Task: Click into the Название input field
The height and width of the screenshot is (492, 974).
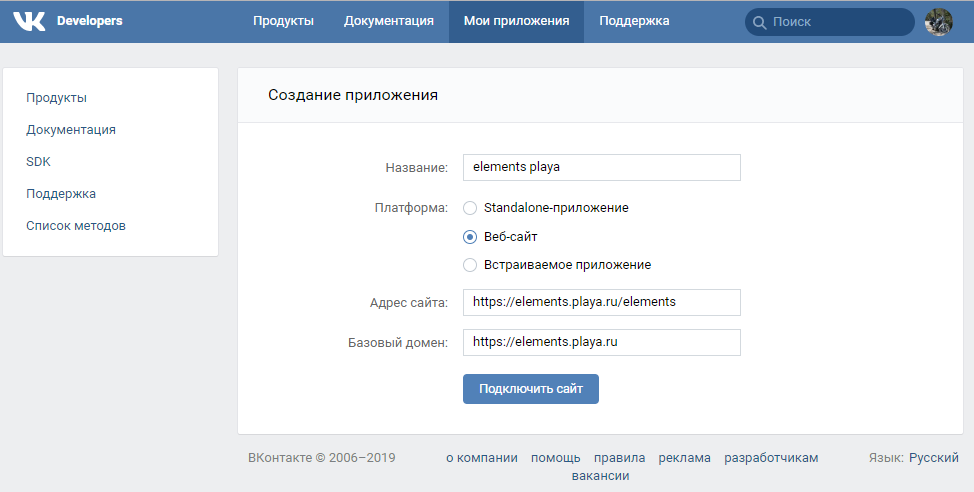Action: pyautogui.click(x=601, y=168)
